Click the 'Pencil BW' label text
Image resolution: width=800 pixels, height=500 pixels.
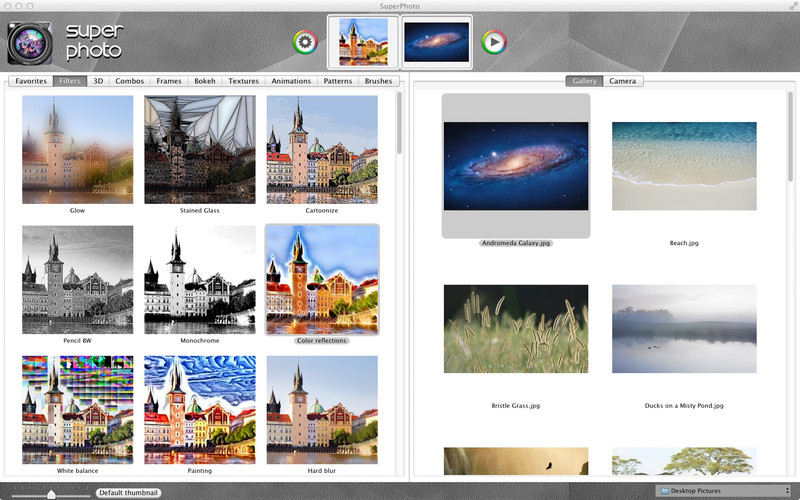pos(78,340)
